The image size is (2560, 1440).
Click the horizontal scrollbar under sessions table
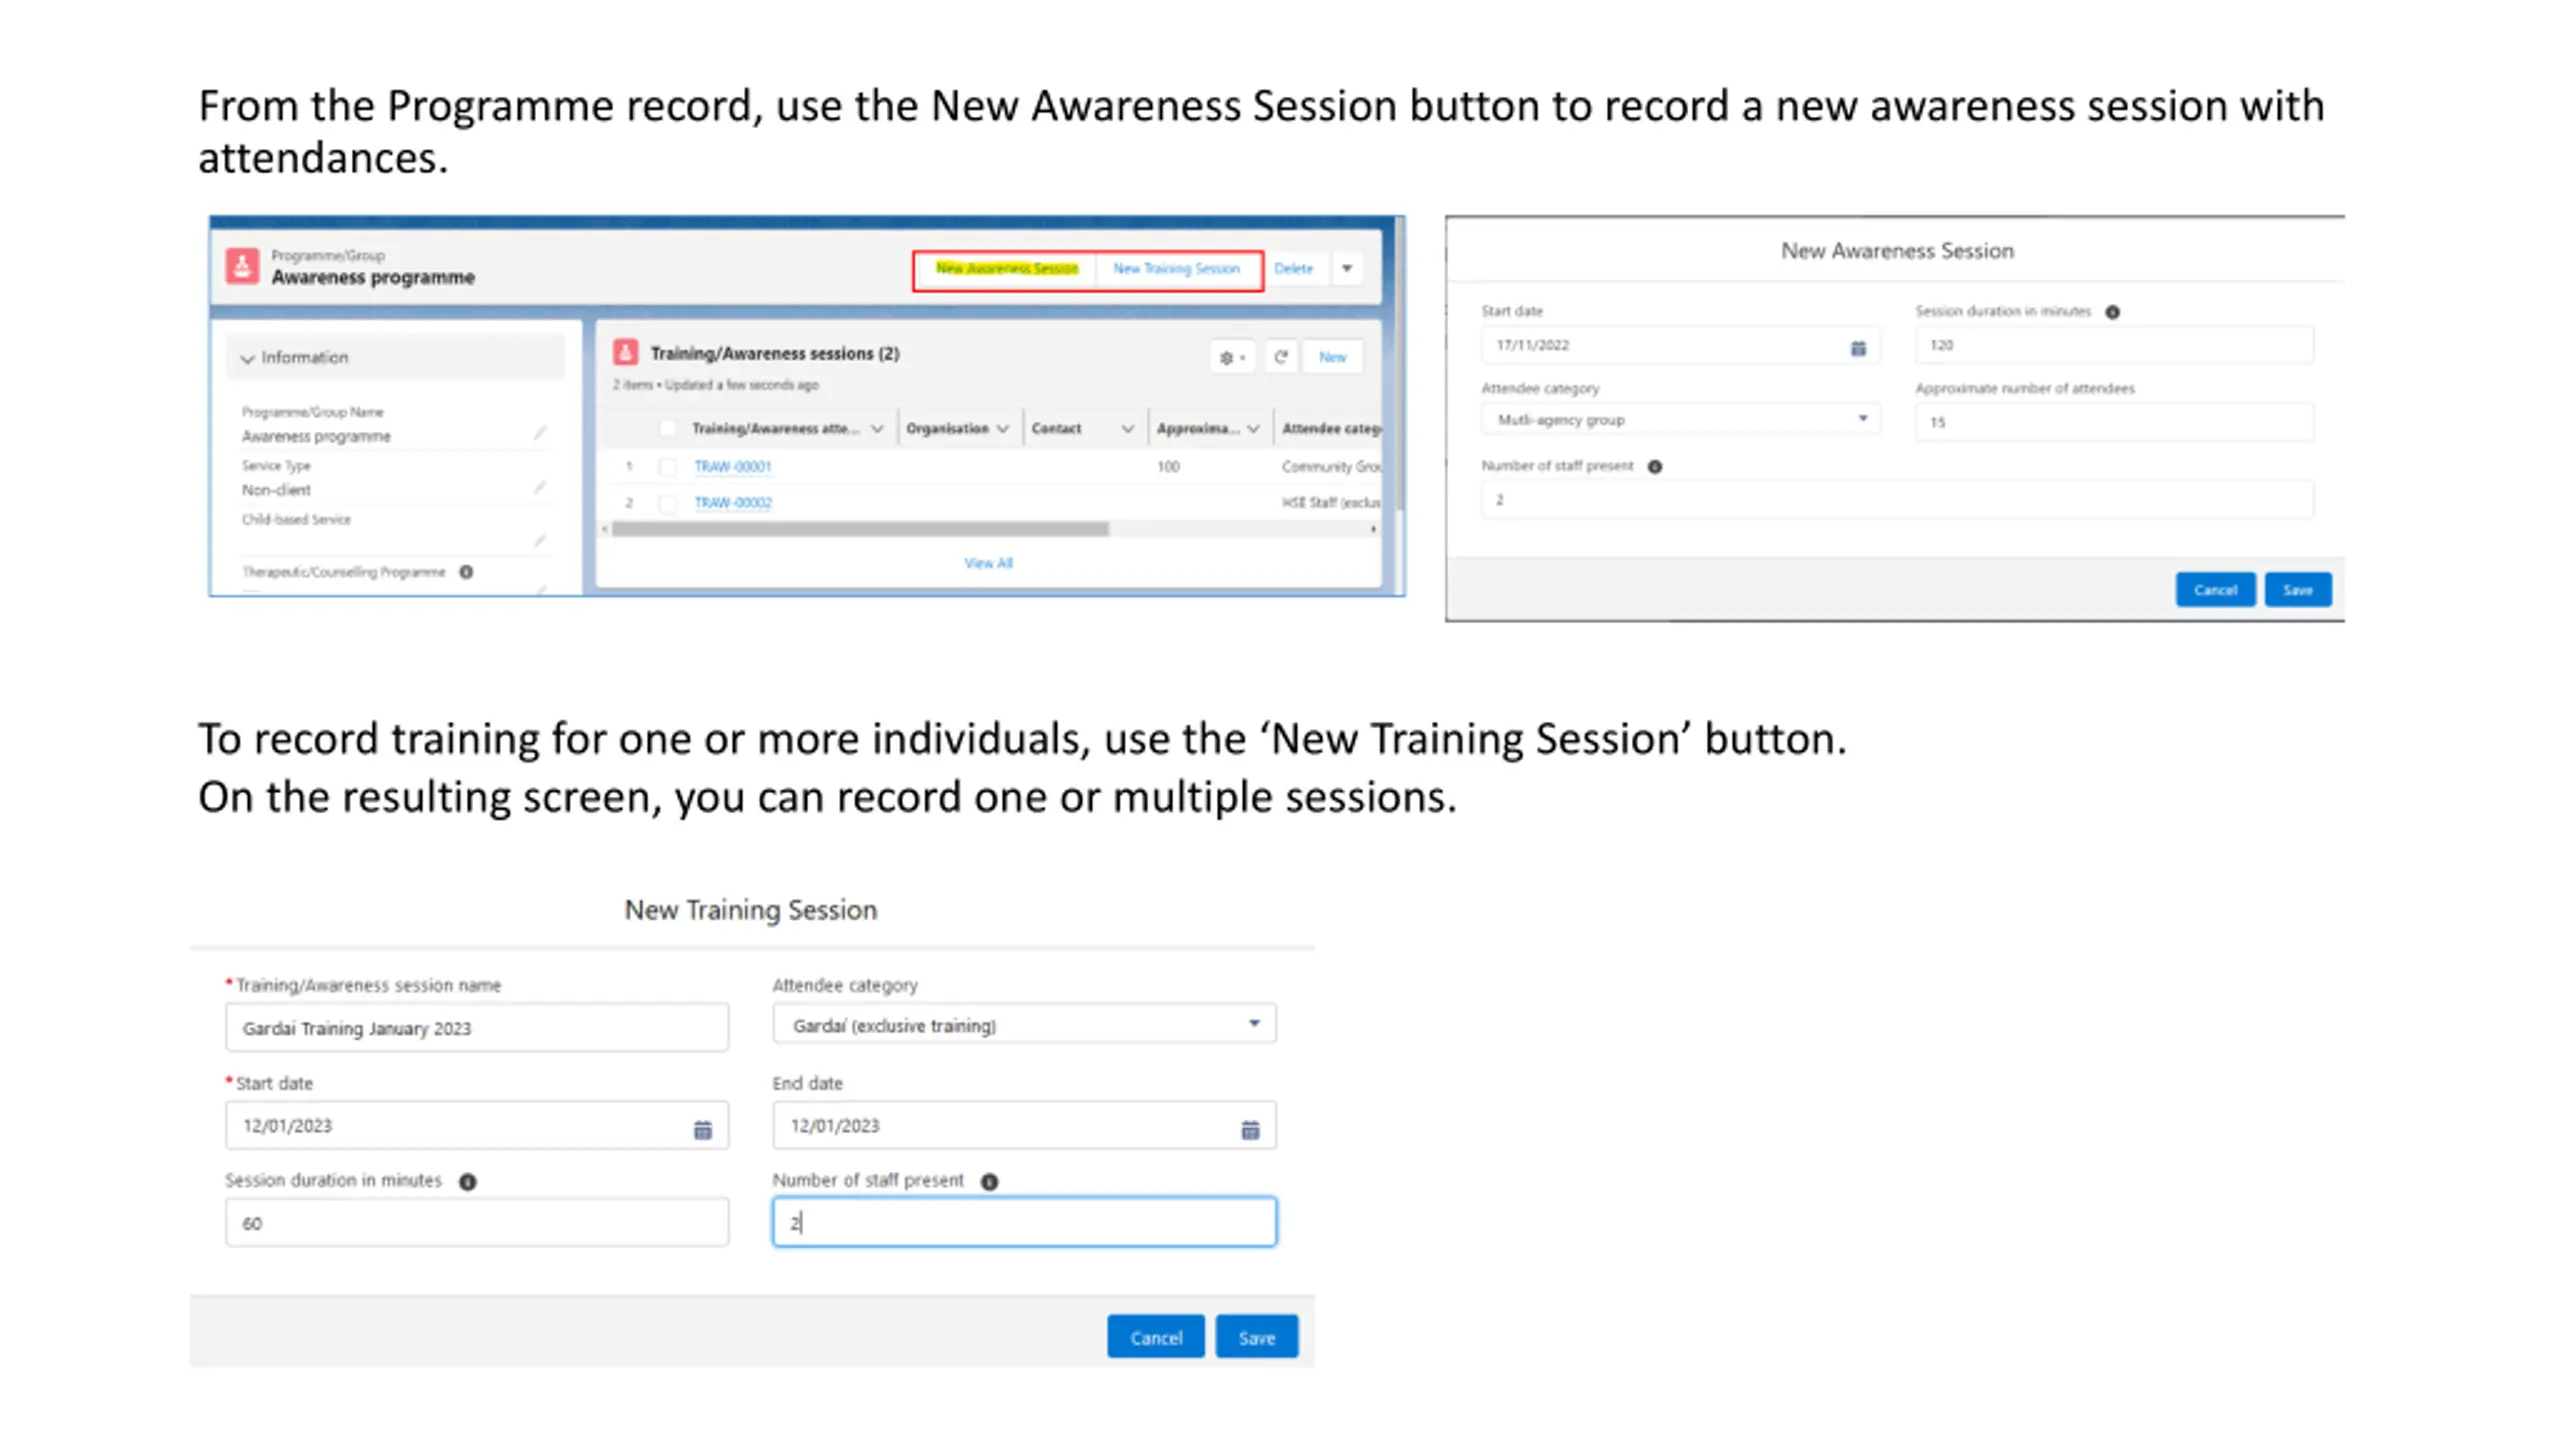pyautogui.click(x=860, y=529)
